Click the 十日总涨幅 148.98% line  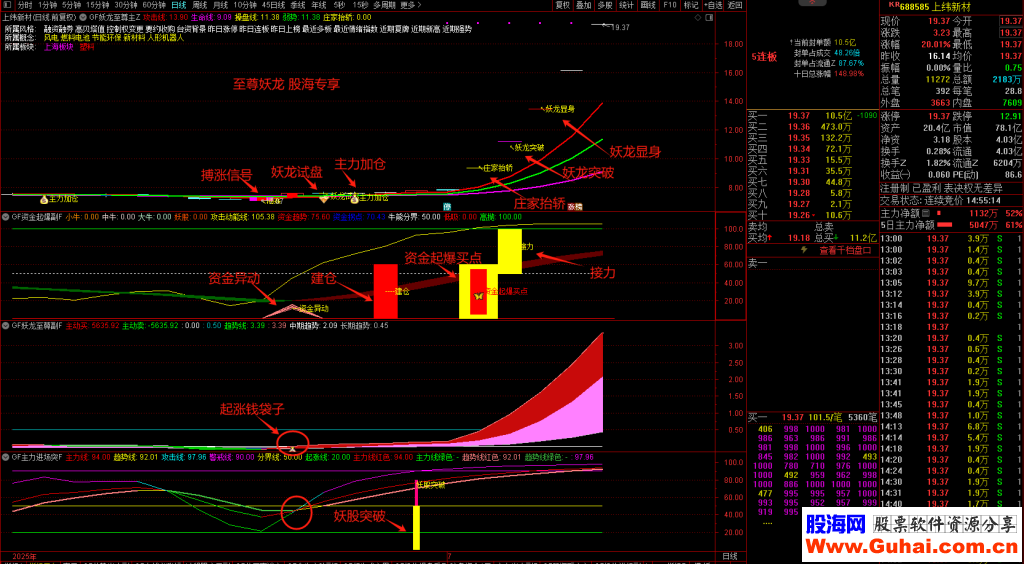[x=829, y=73]
